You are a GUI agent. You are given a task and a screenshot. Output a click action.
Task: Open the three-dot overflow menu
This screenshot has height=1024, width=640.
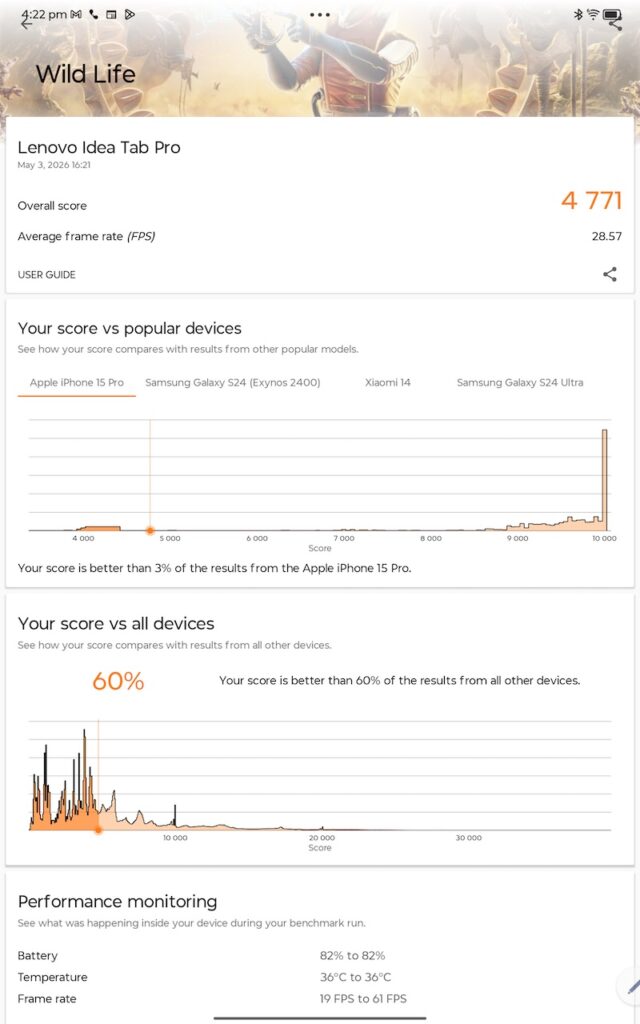pos(319,14)
